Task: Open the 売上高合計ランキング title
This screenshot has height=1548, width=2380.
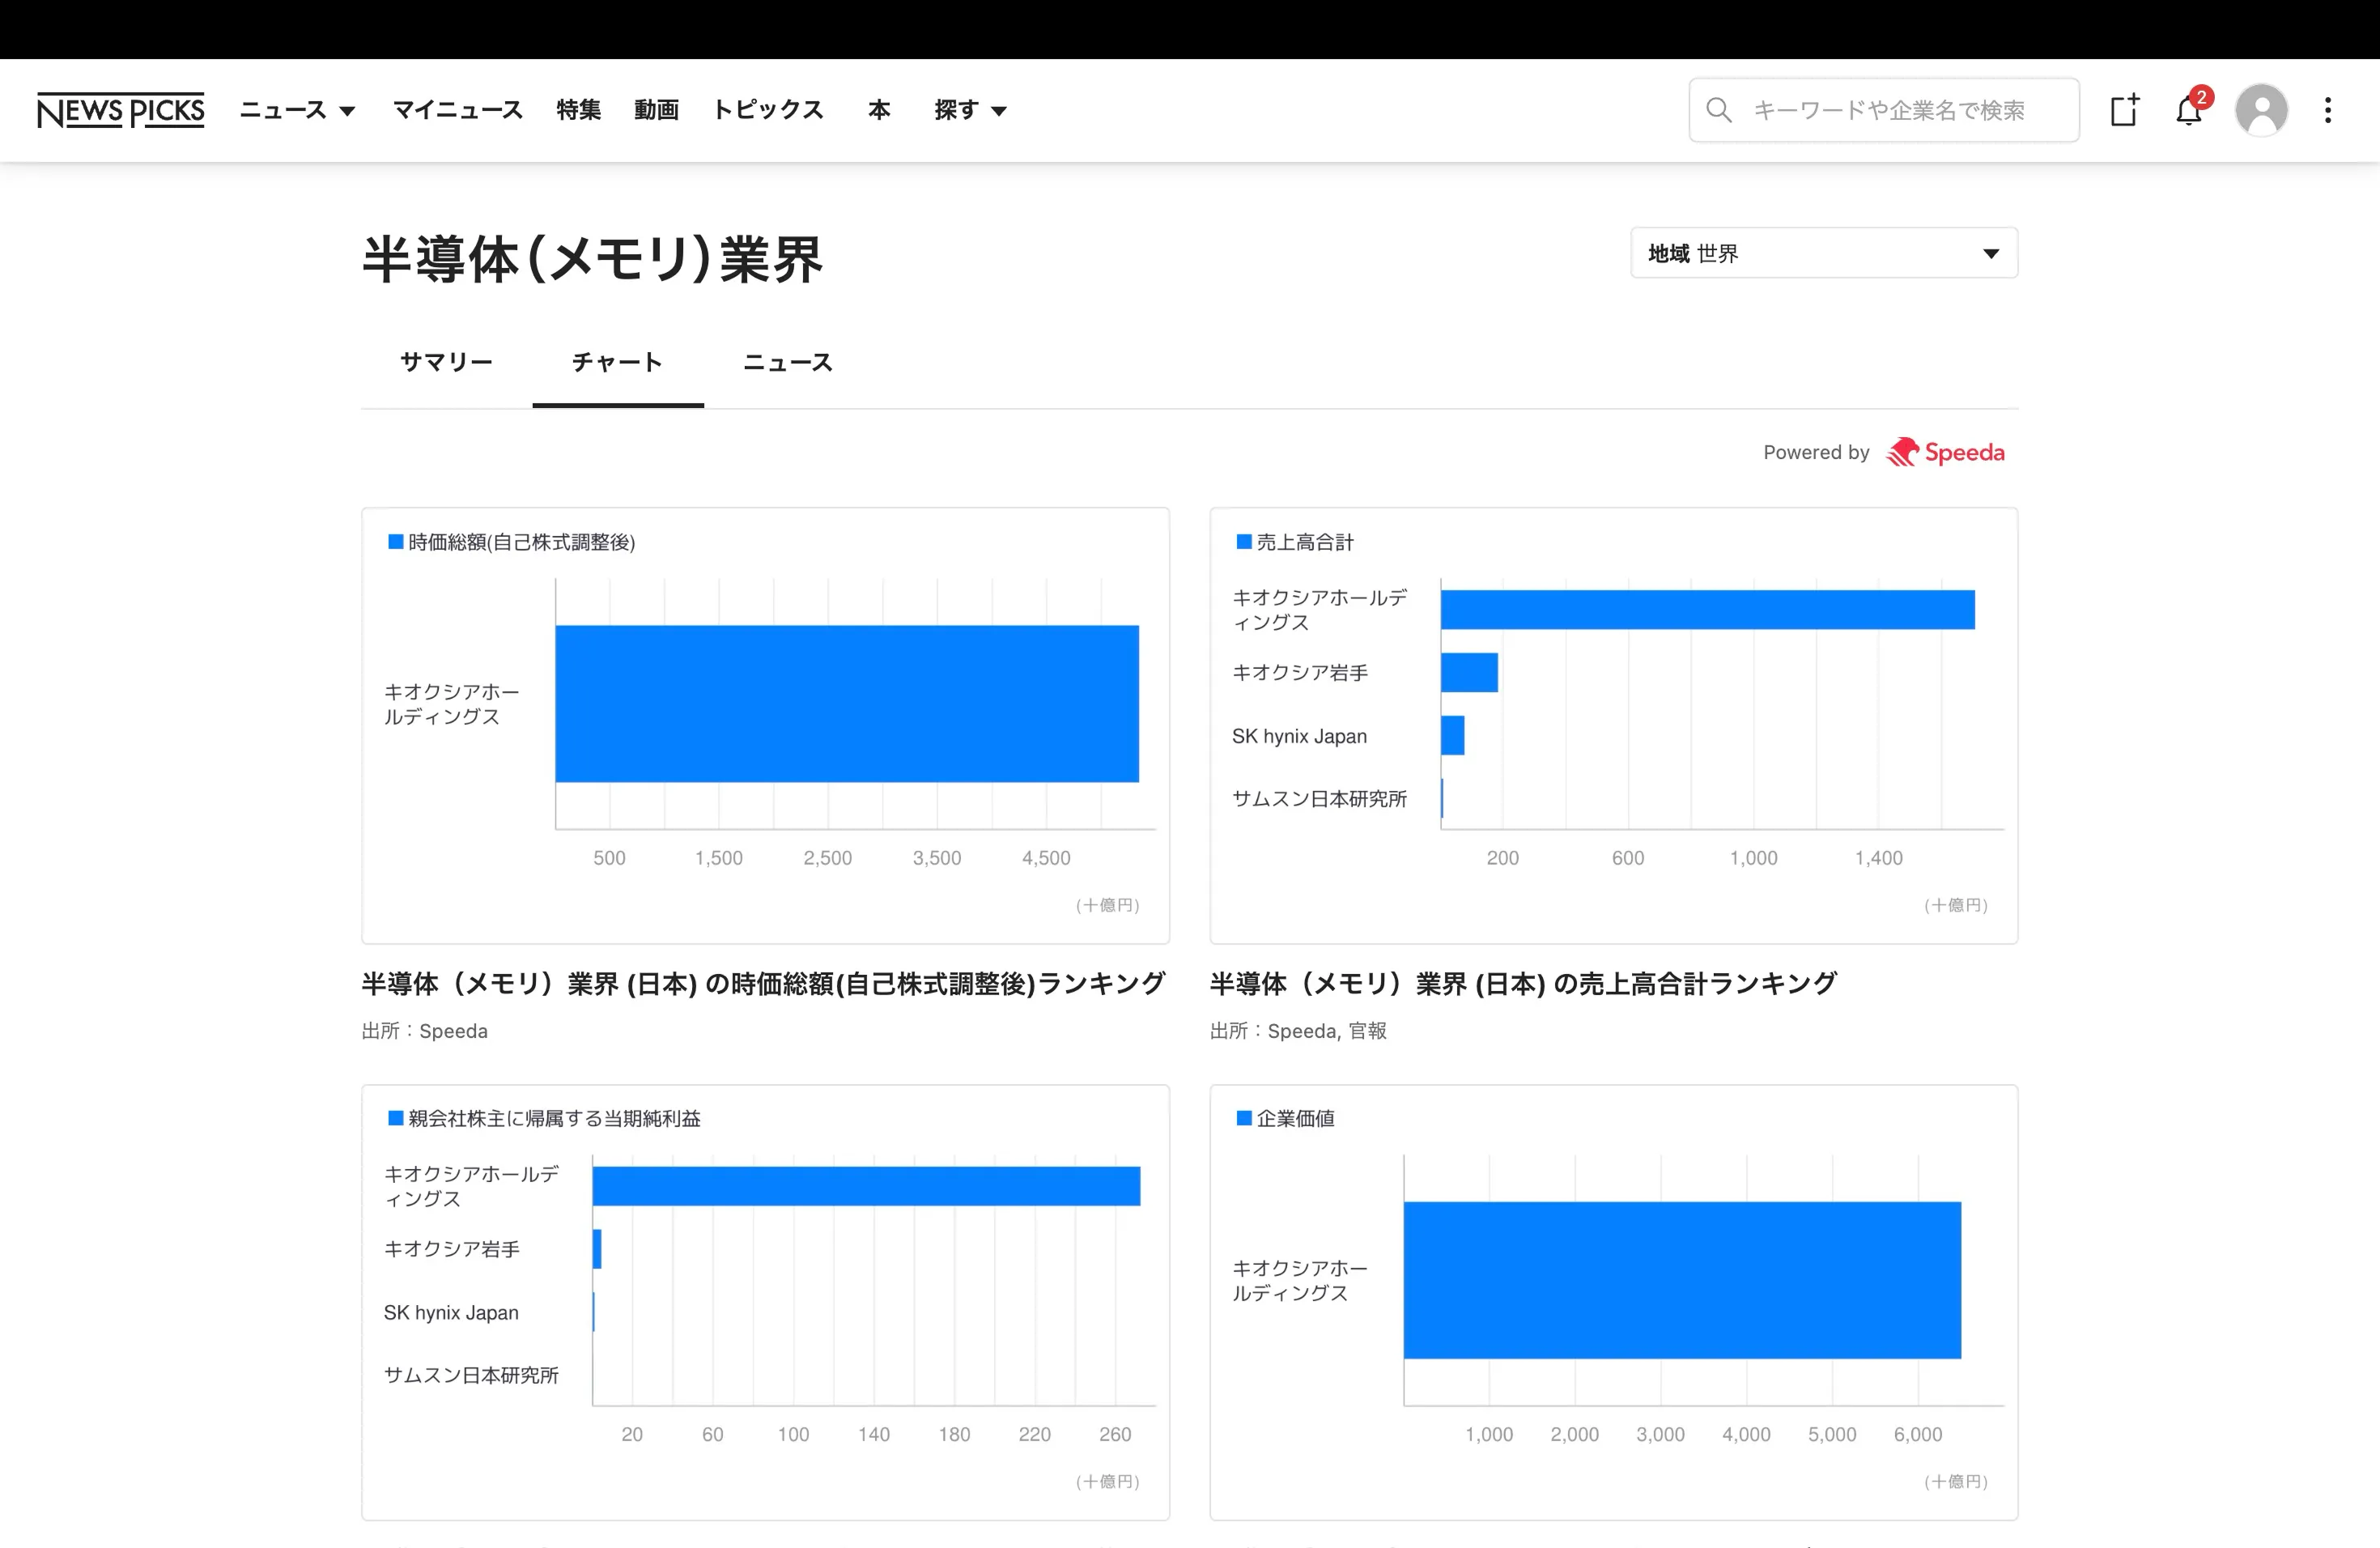Action: (1523, 984)
